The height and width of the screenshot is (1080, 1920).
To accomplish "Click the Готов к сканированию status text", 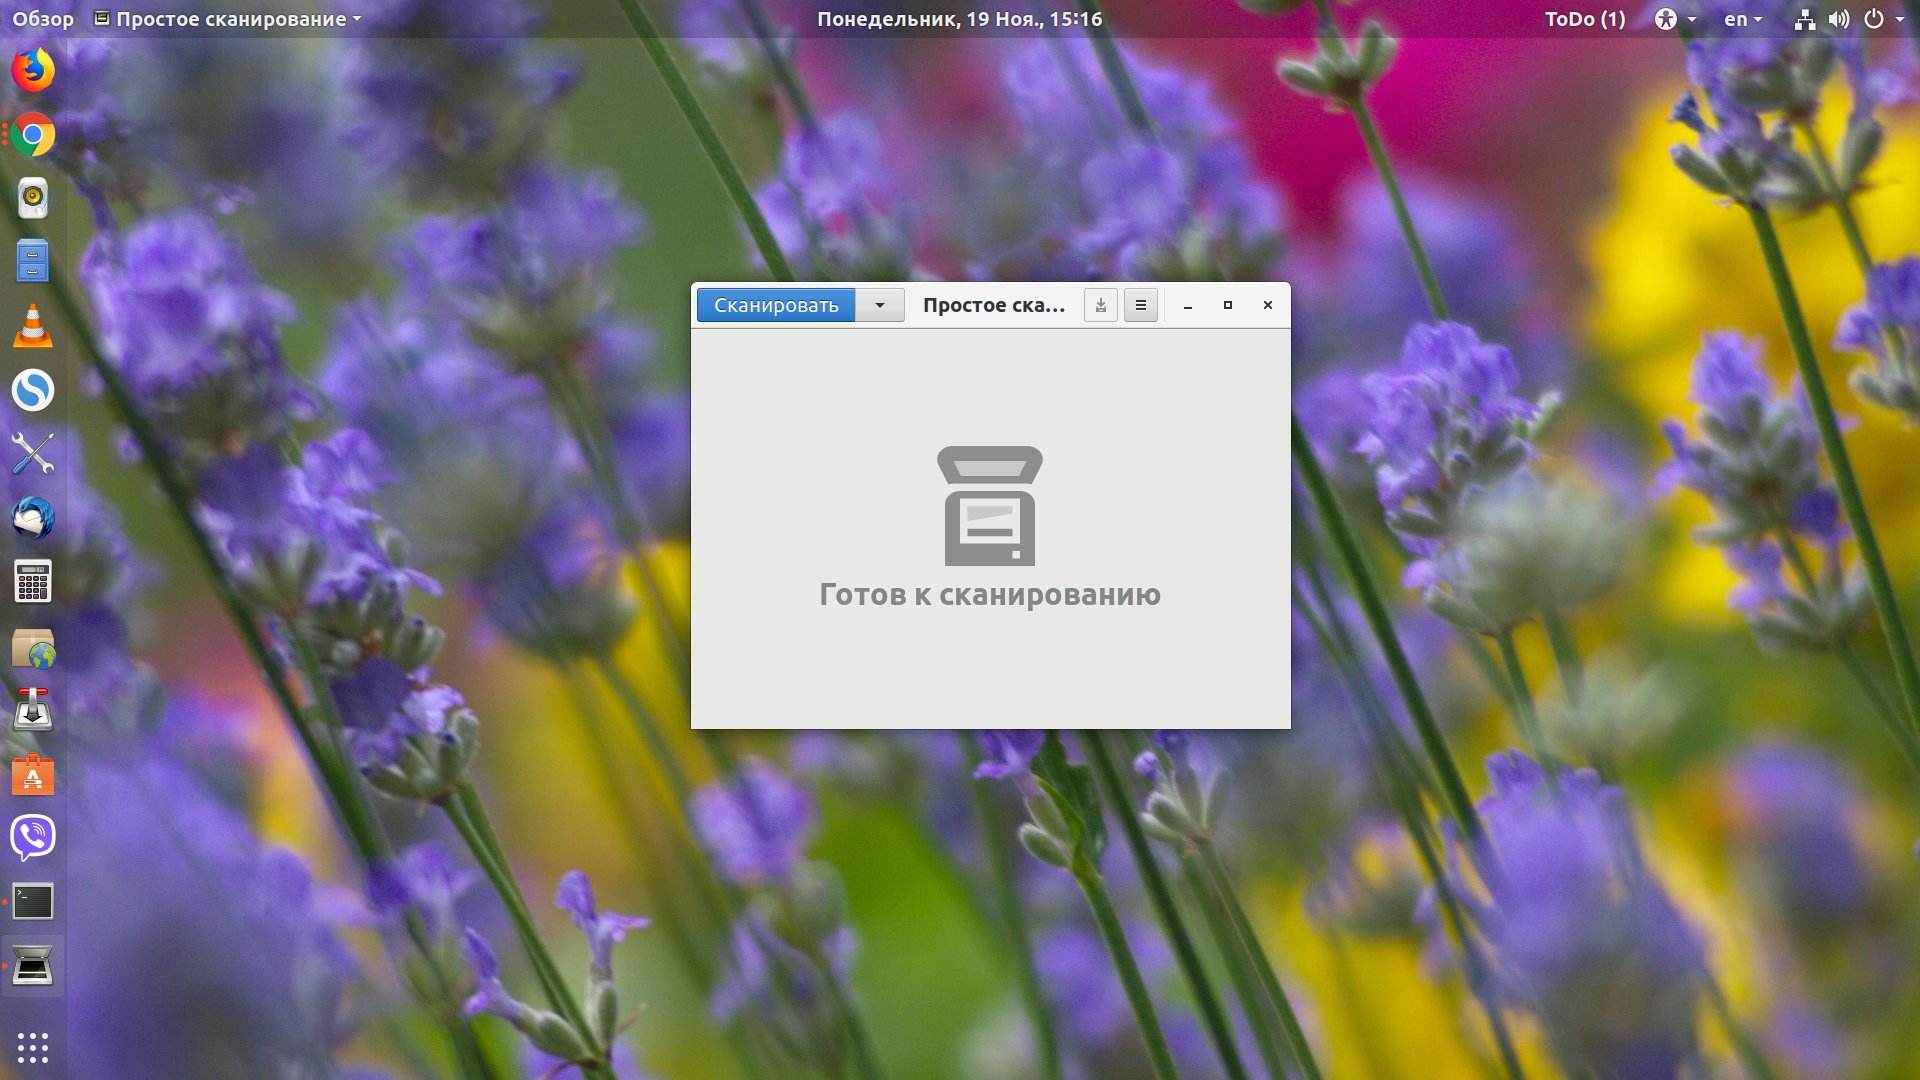I will coord(990,594).
